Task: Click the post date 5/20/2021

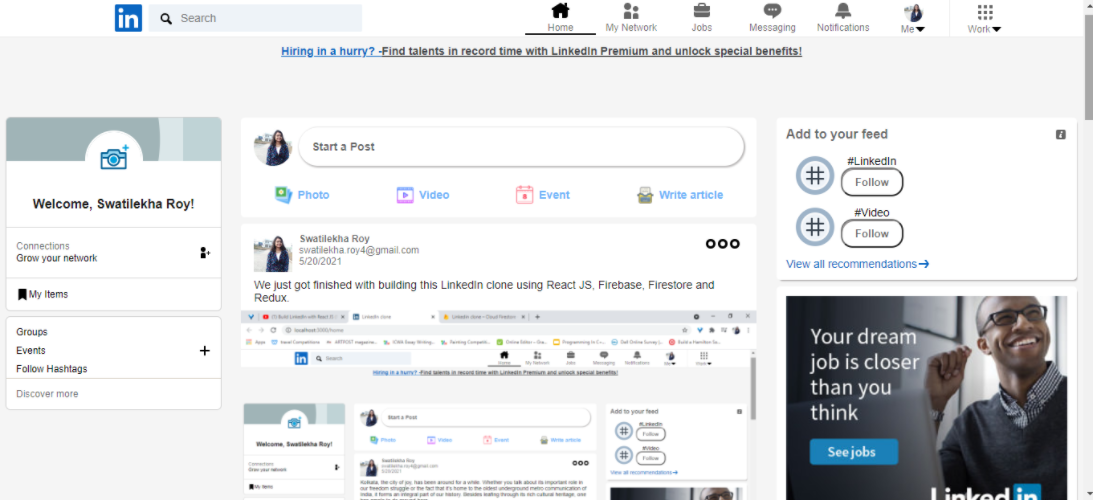Action: pyautogui.click(x=319, y=261)
